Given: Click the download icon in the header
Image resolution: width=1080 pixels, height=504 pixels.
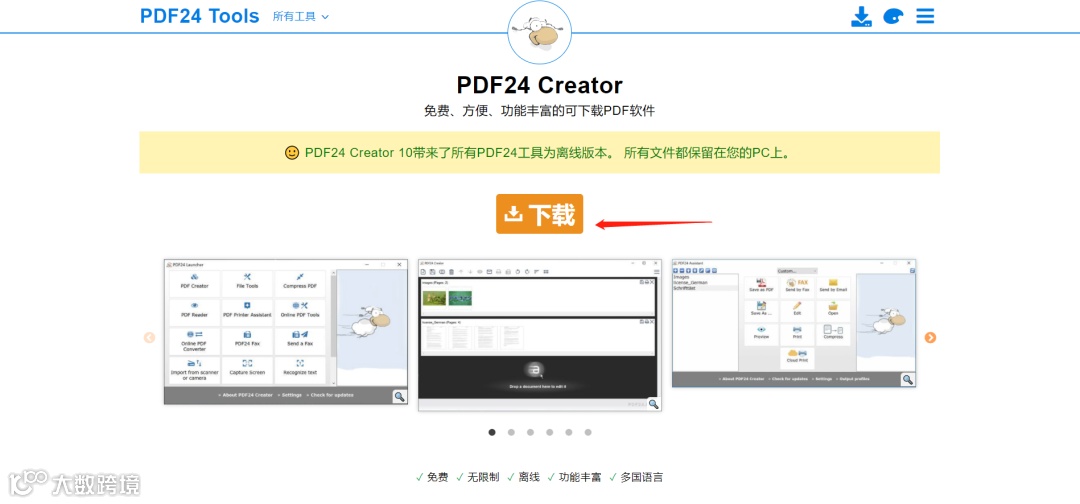Looking at the screenshot, I should pyautogui.click(x=861, y=17).
